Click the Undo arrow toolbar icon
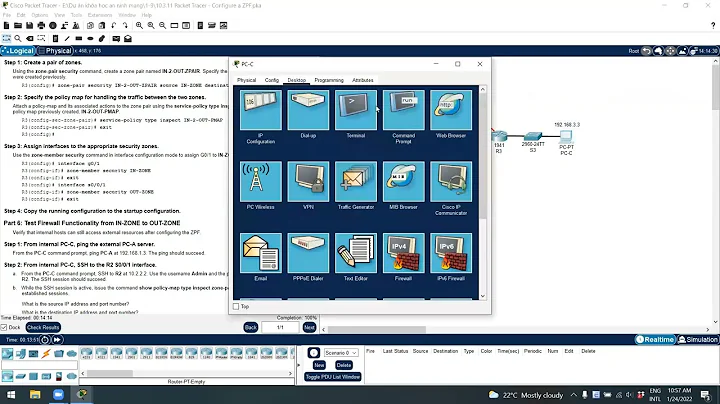Screen dimensions: 720x404 (x=113, y=26)
